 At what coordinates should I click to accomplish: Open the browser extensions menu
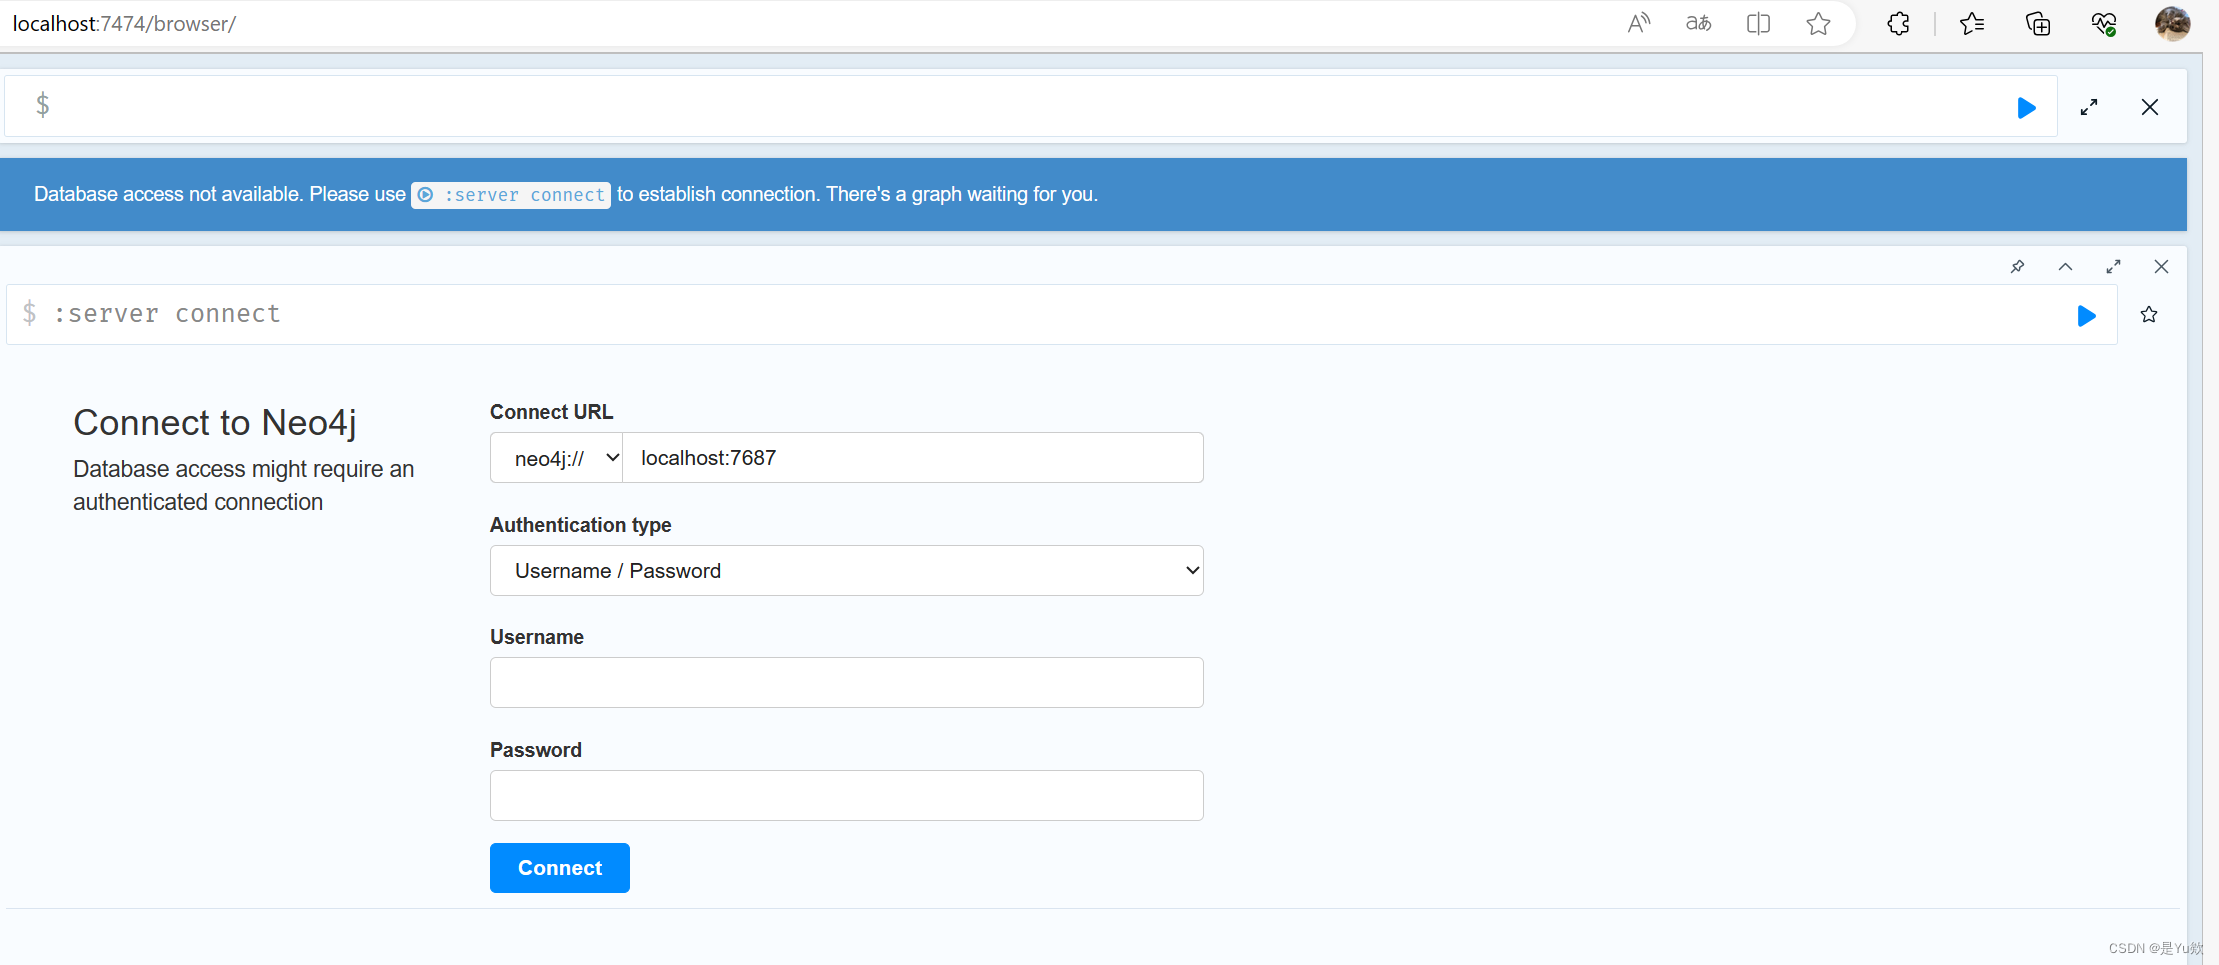pos(1898,23)
